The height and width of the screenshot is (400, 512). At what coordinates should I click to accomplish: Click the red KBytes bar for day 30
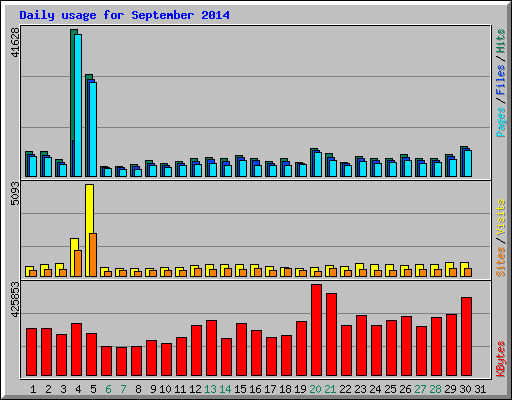tap(467, 337)
